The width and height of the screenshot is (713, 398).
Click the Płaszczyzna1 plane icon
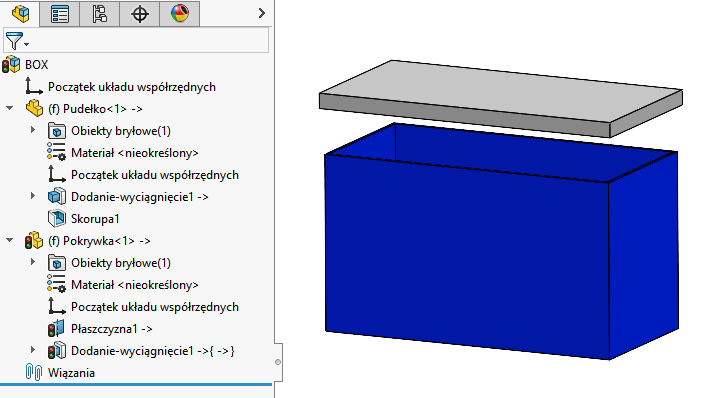57,328
